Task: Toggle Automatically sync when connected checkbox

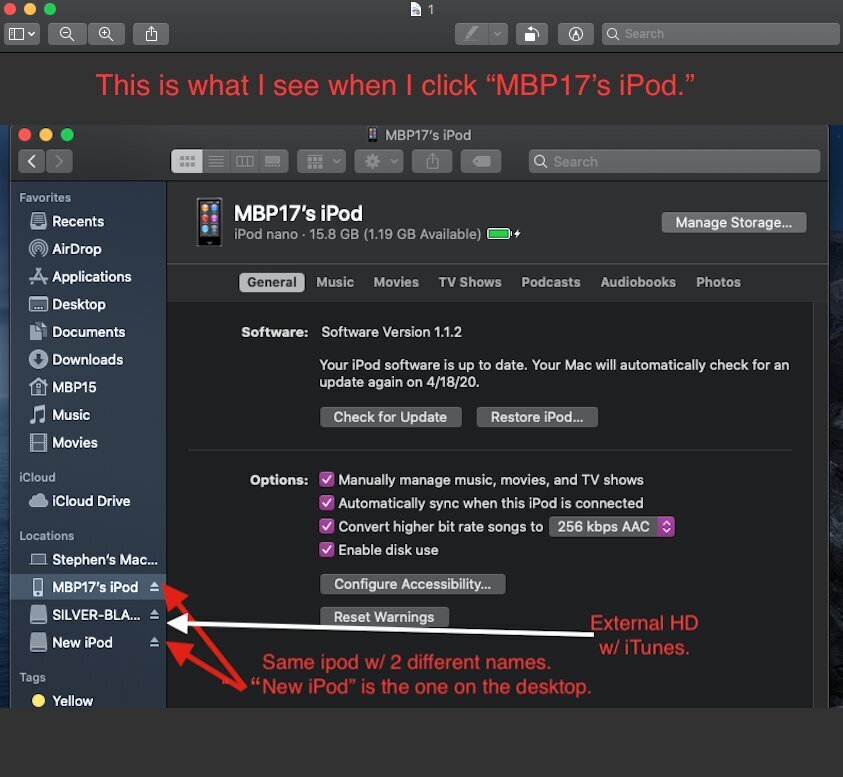Action: 326,503
